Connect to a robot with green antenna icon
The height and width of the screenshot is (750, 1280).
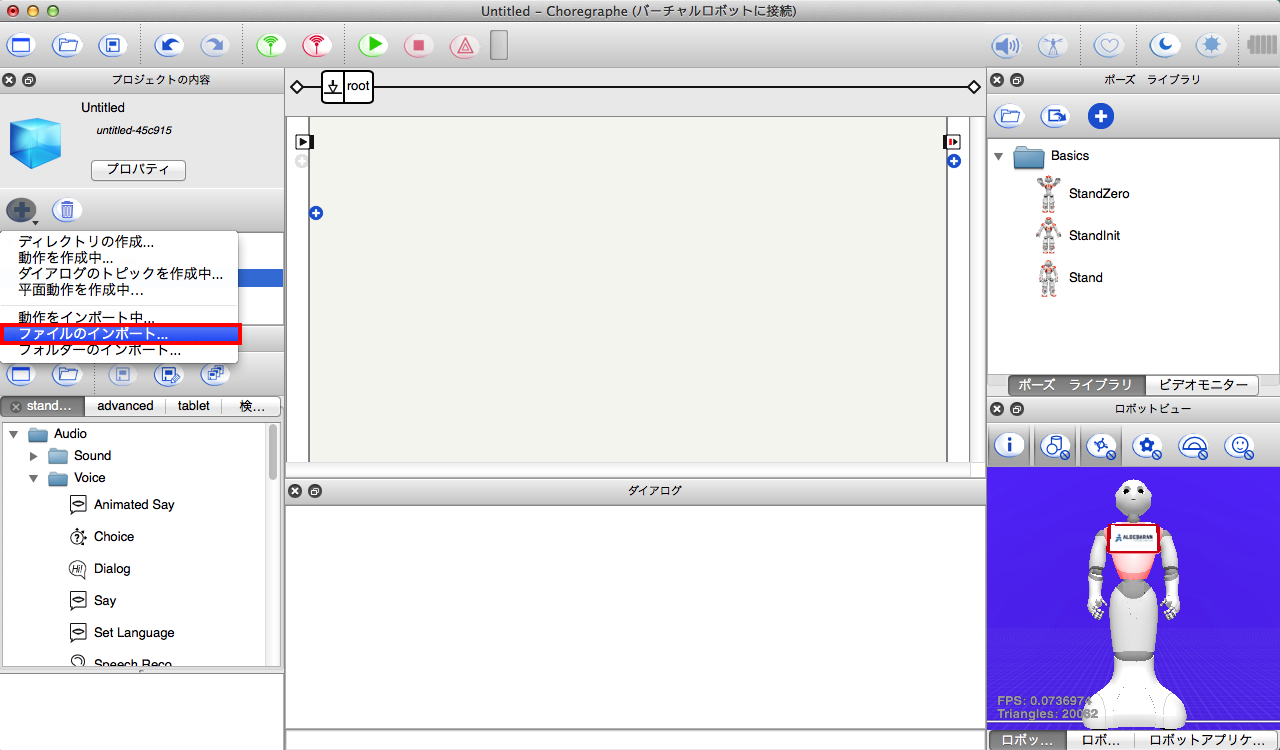[270, 45]
